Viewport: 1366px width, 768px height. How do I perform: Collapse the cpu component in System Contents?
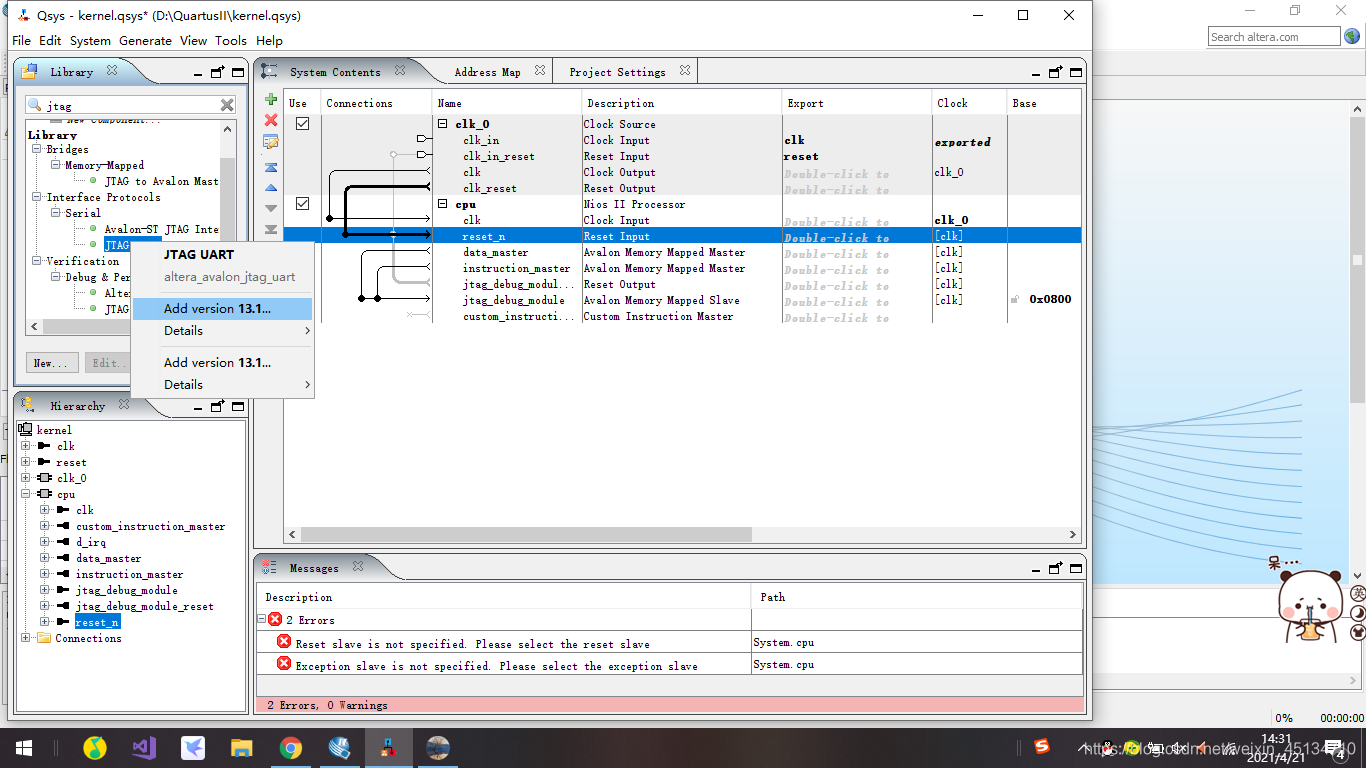tap(443, 204)
